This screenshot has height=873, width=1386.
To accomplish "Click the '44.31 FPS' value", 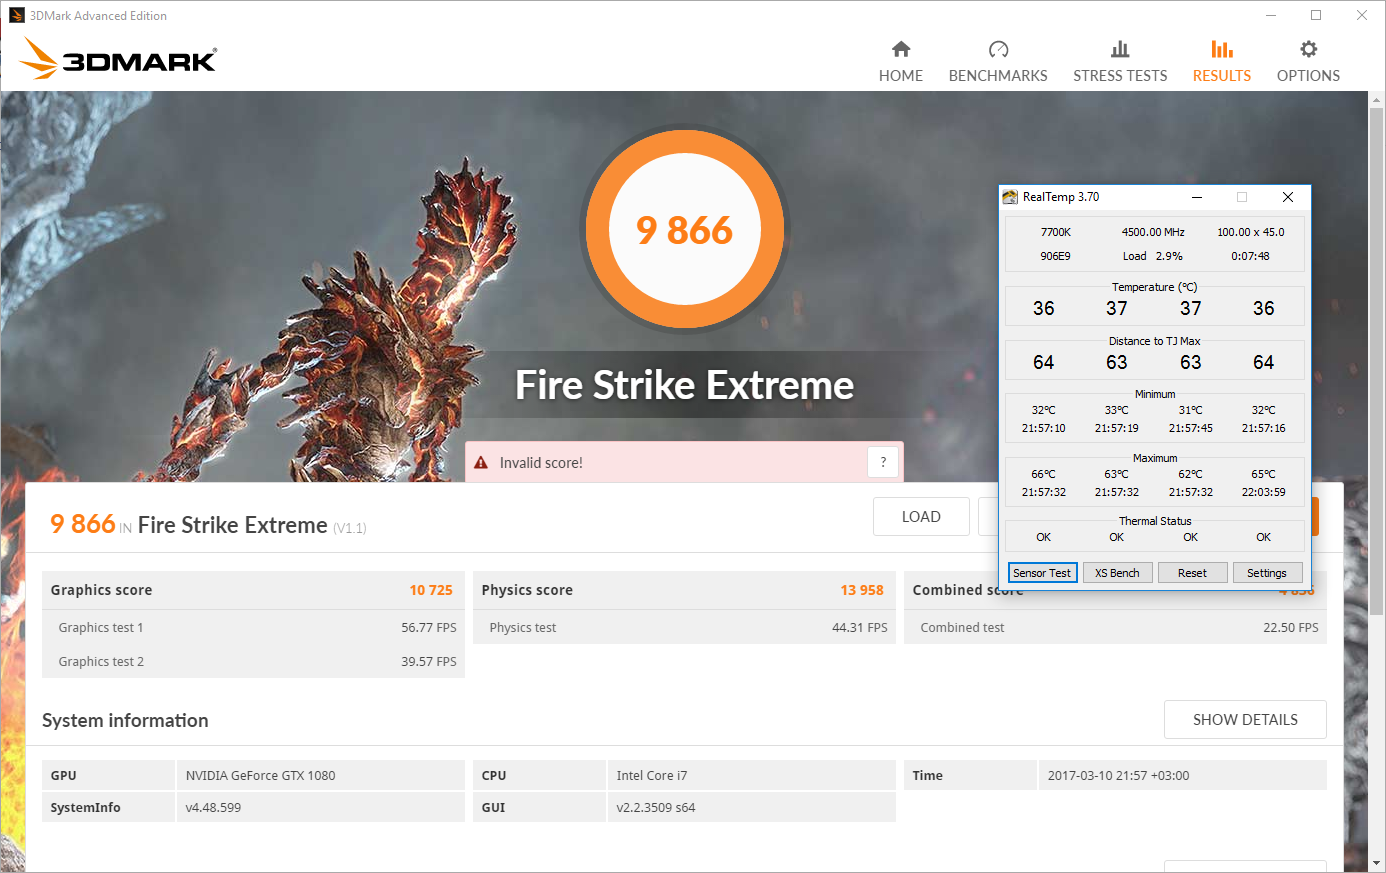I will [x=860, y=628].
